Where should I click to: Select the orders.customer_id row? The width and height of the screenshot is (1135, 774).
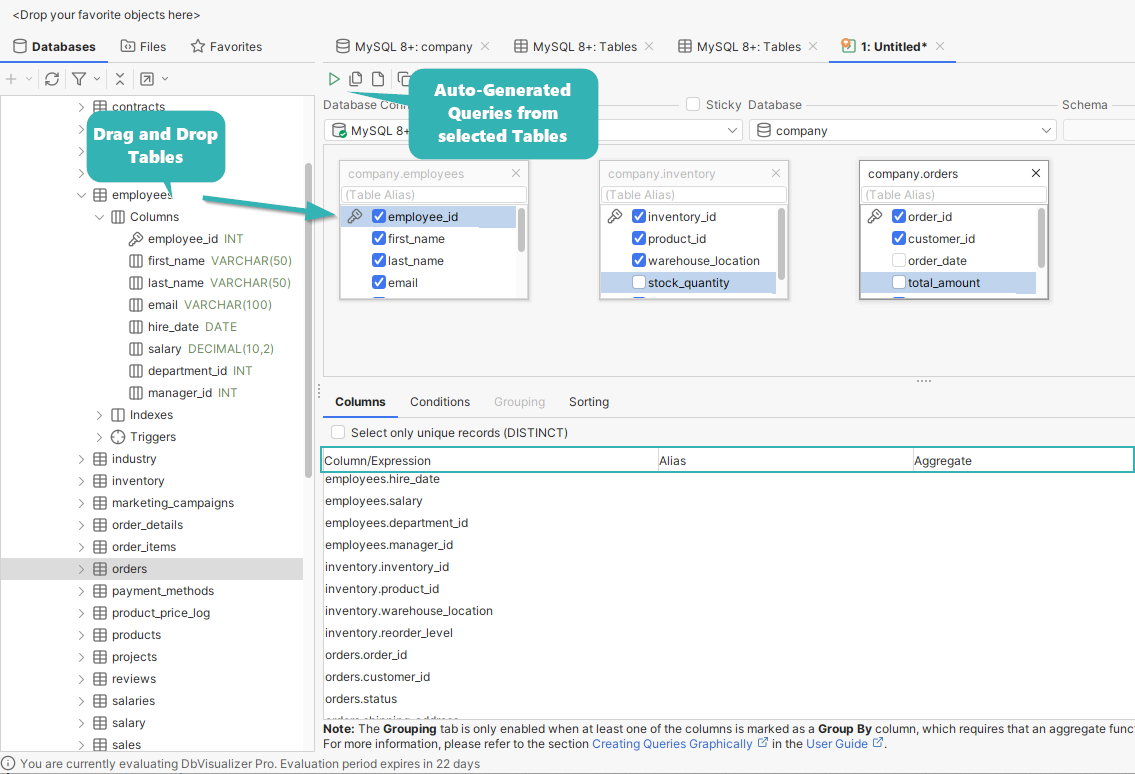pos(728,677)
